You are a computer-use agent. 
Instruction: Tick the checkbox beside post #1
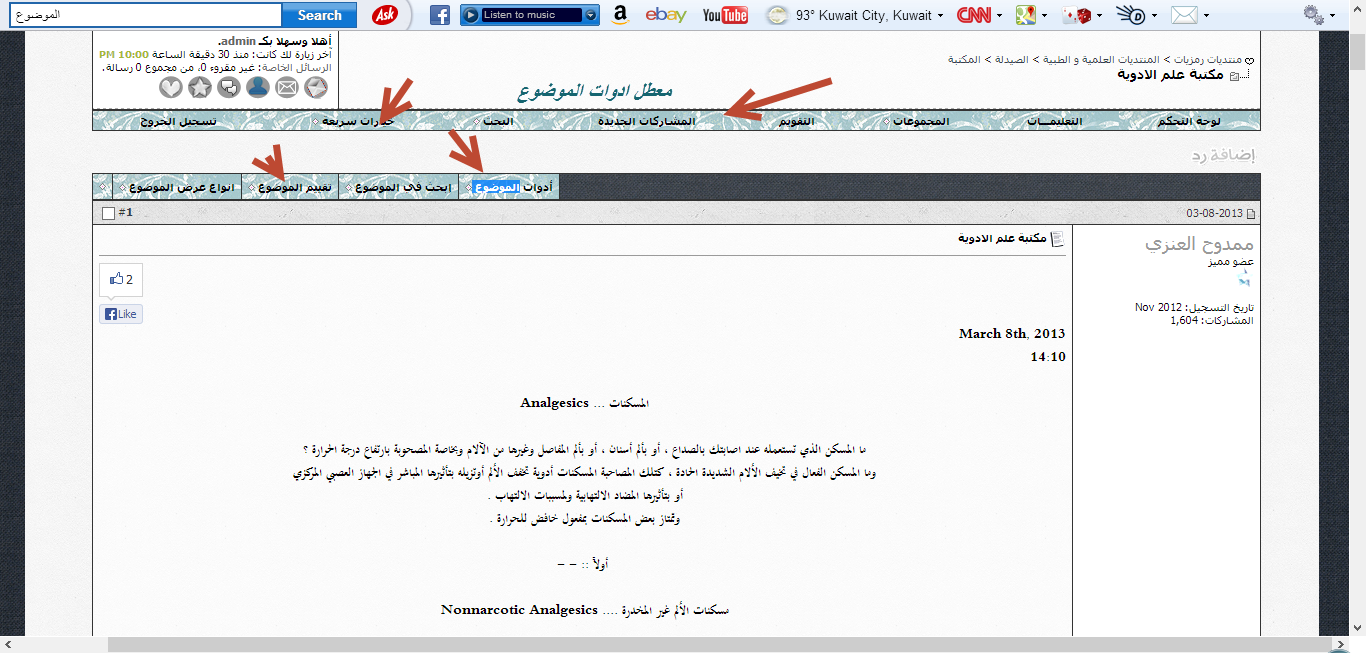109,213
